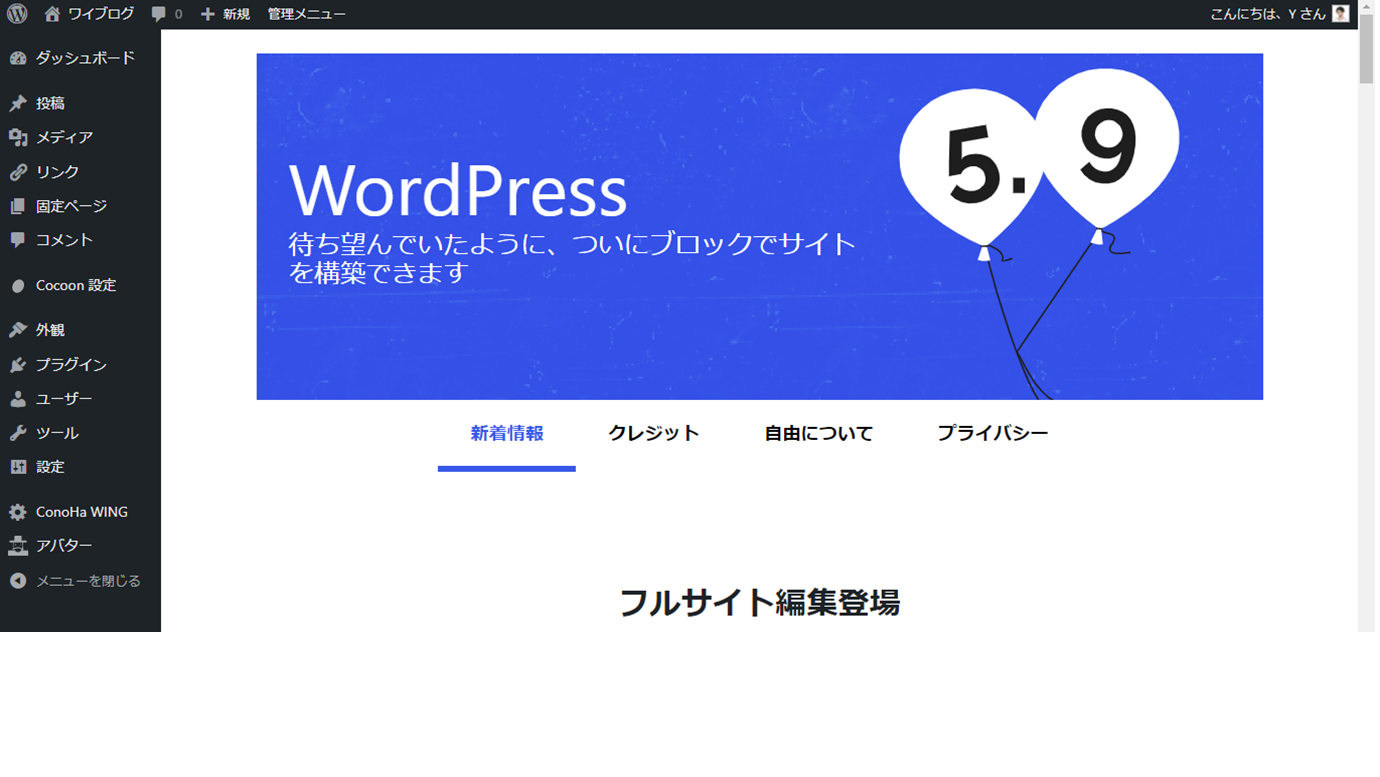Viewport: 1380px width, 777px height.
Task: Open プラグイン menu label
Action: pos(71,365)
